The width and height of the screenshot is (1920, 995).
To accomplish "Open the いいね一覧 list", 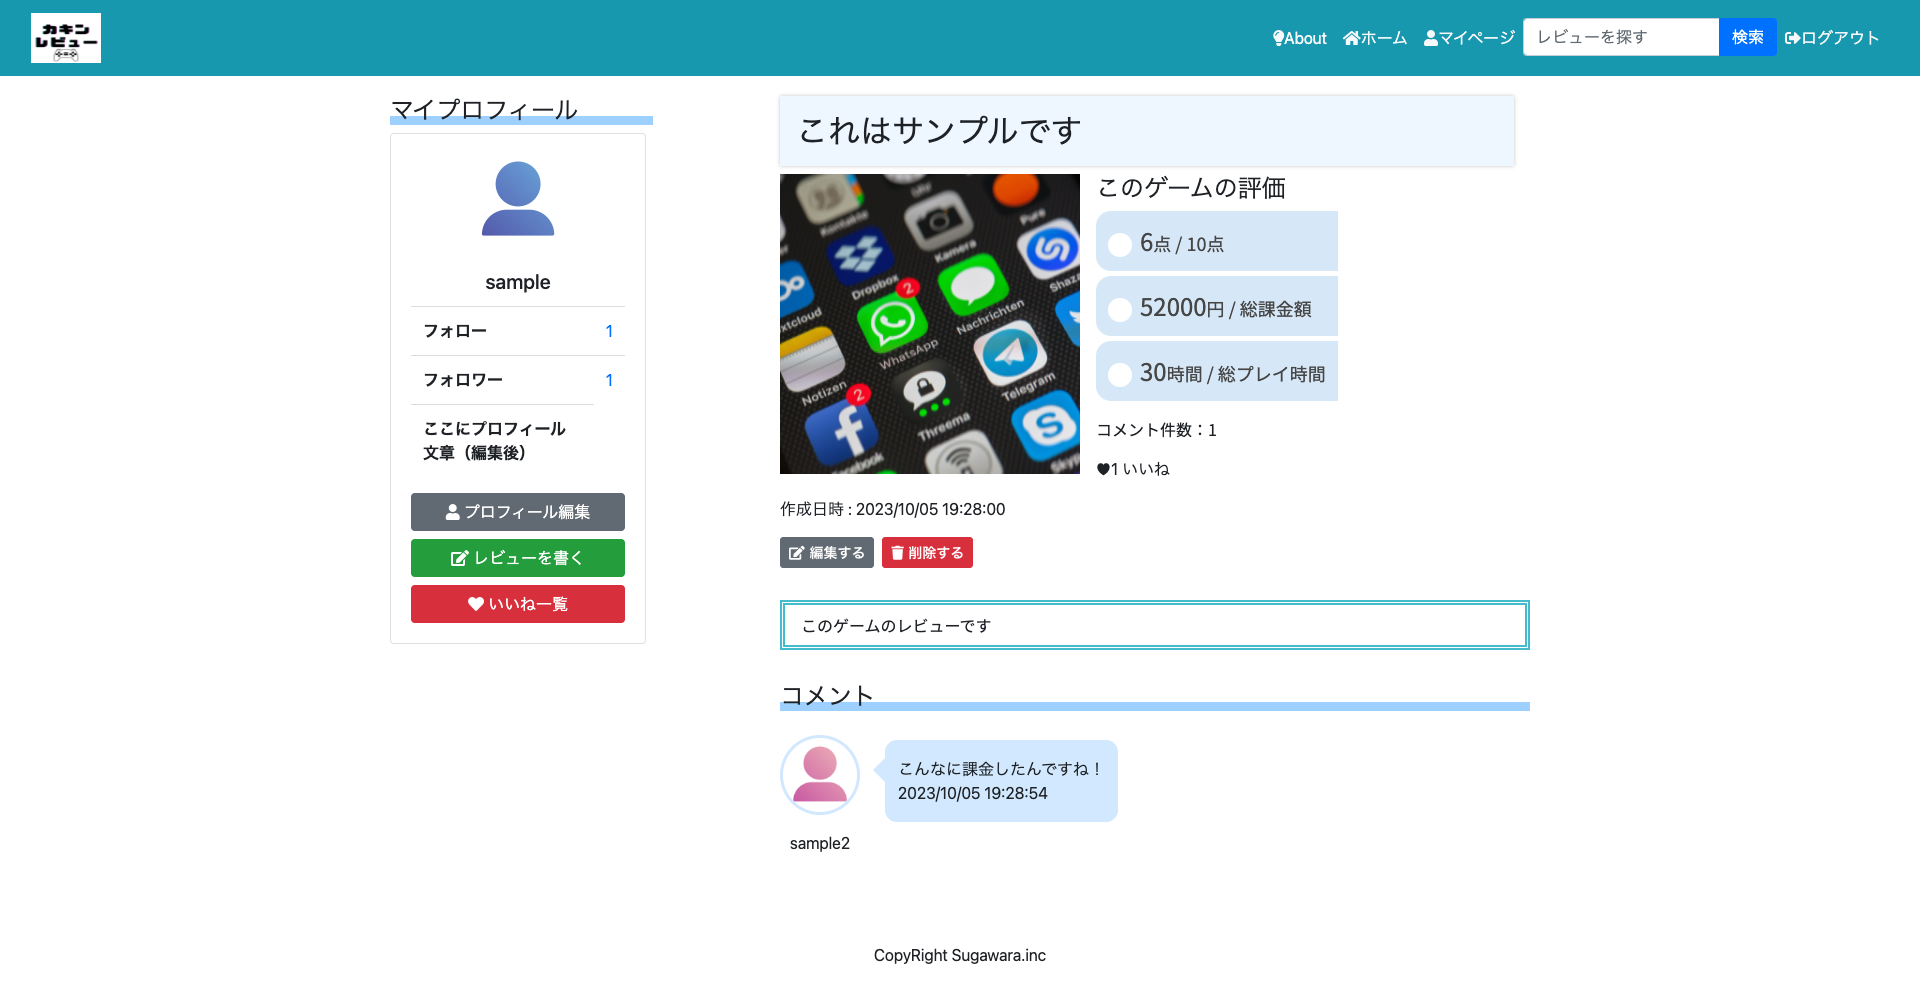I will 517,604.
